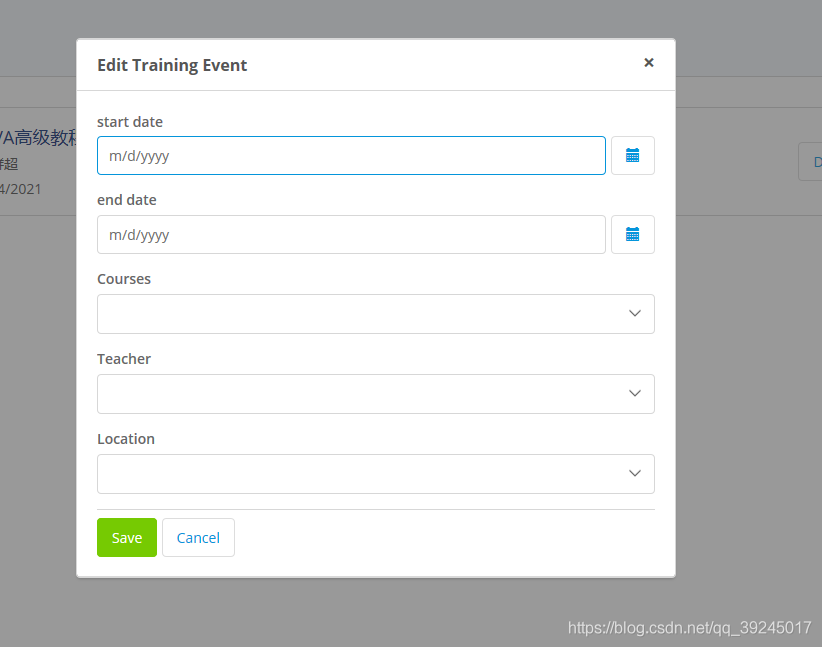The height and width of the screenshot is (647, 822).
Task: Click the 4/2021 date text in background
Action: coord(21,188)
